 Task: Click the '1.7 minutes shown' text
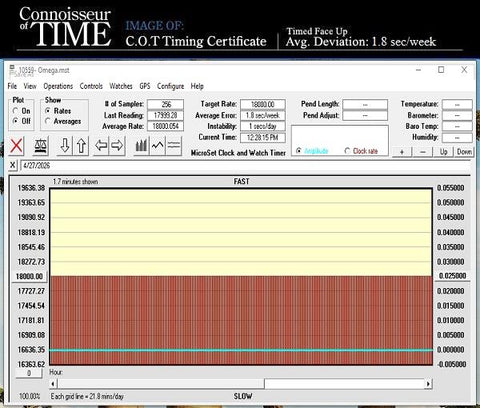[x=75, y=181]
